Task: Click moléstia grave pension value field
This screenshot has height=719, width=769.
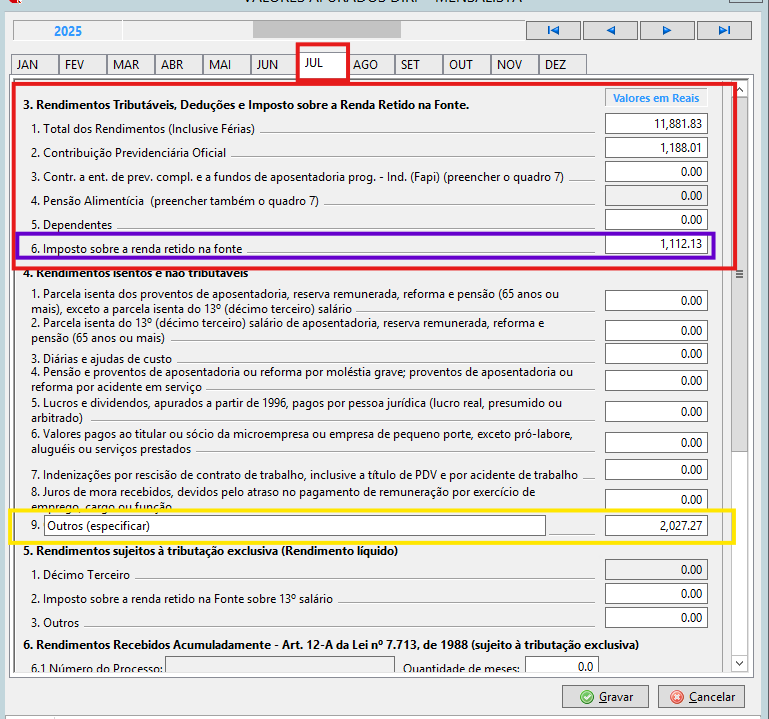Action: [656, 381]
